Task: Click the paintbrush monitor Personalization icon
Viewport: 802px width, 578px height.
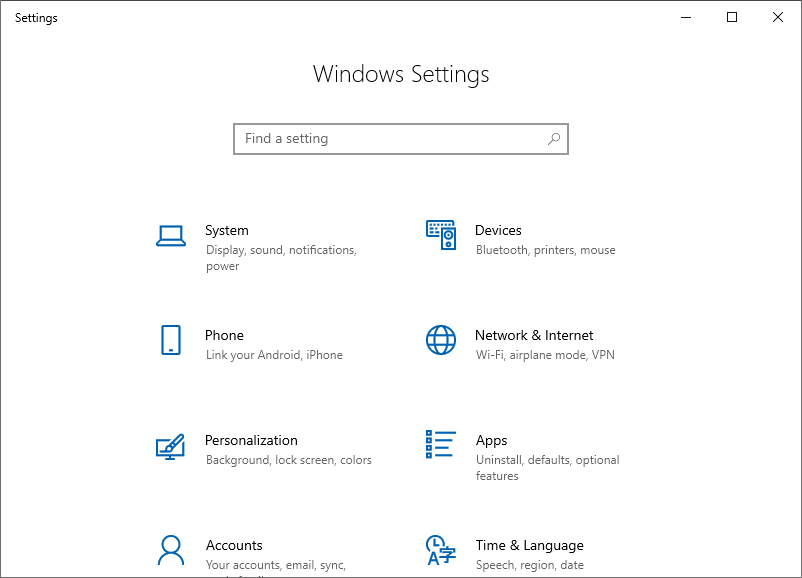Action: point(170,447)
